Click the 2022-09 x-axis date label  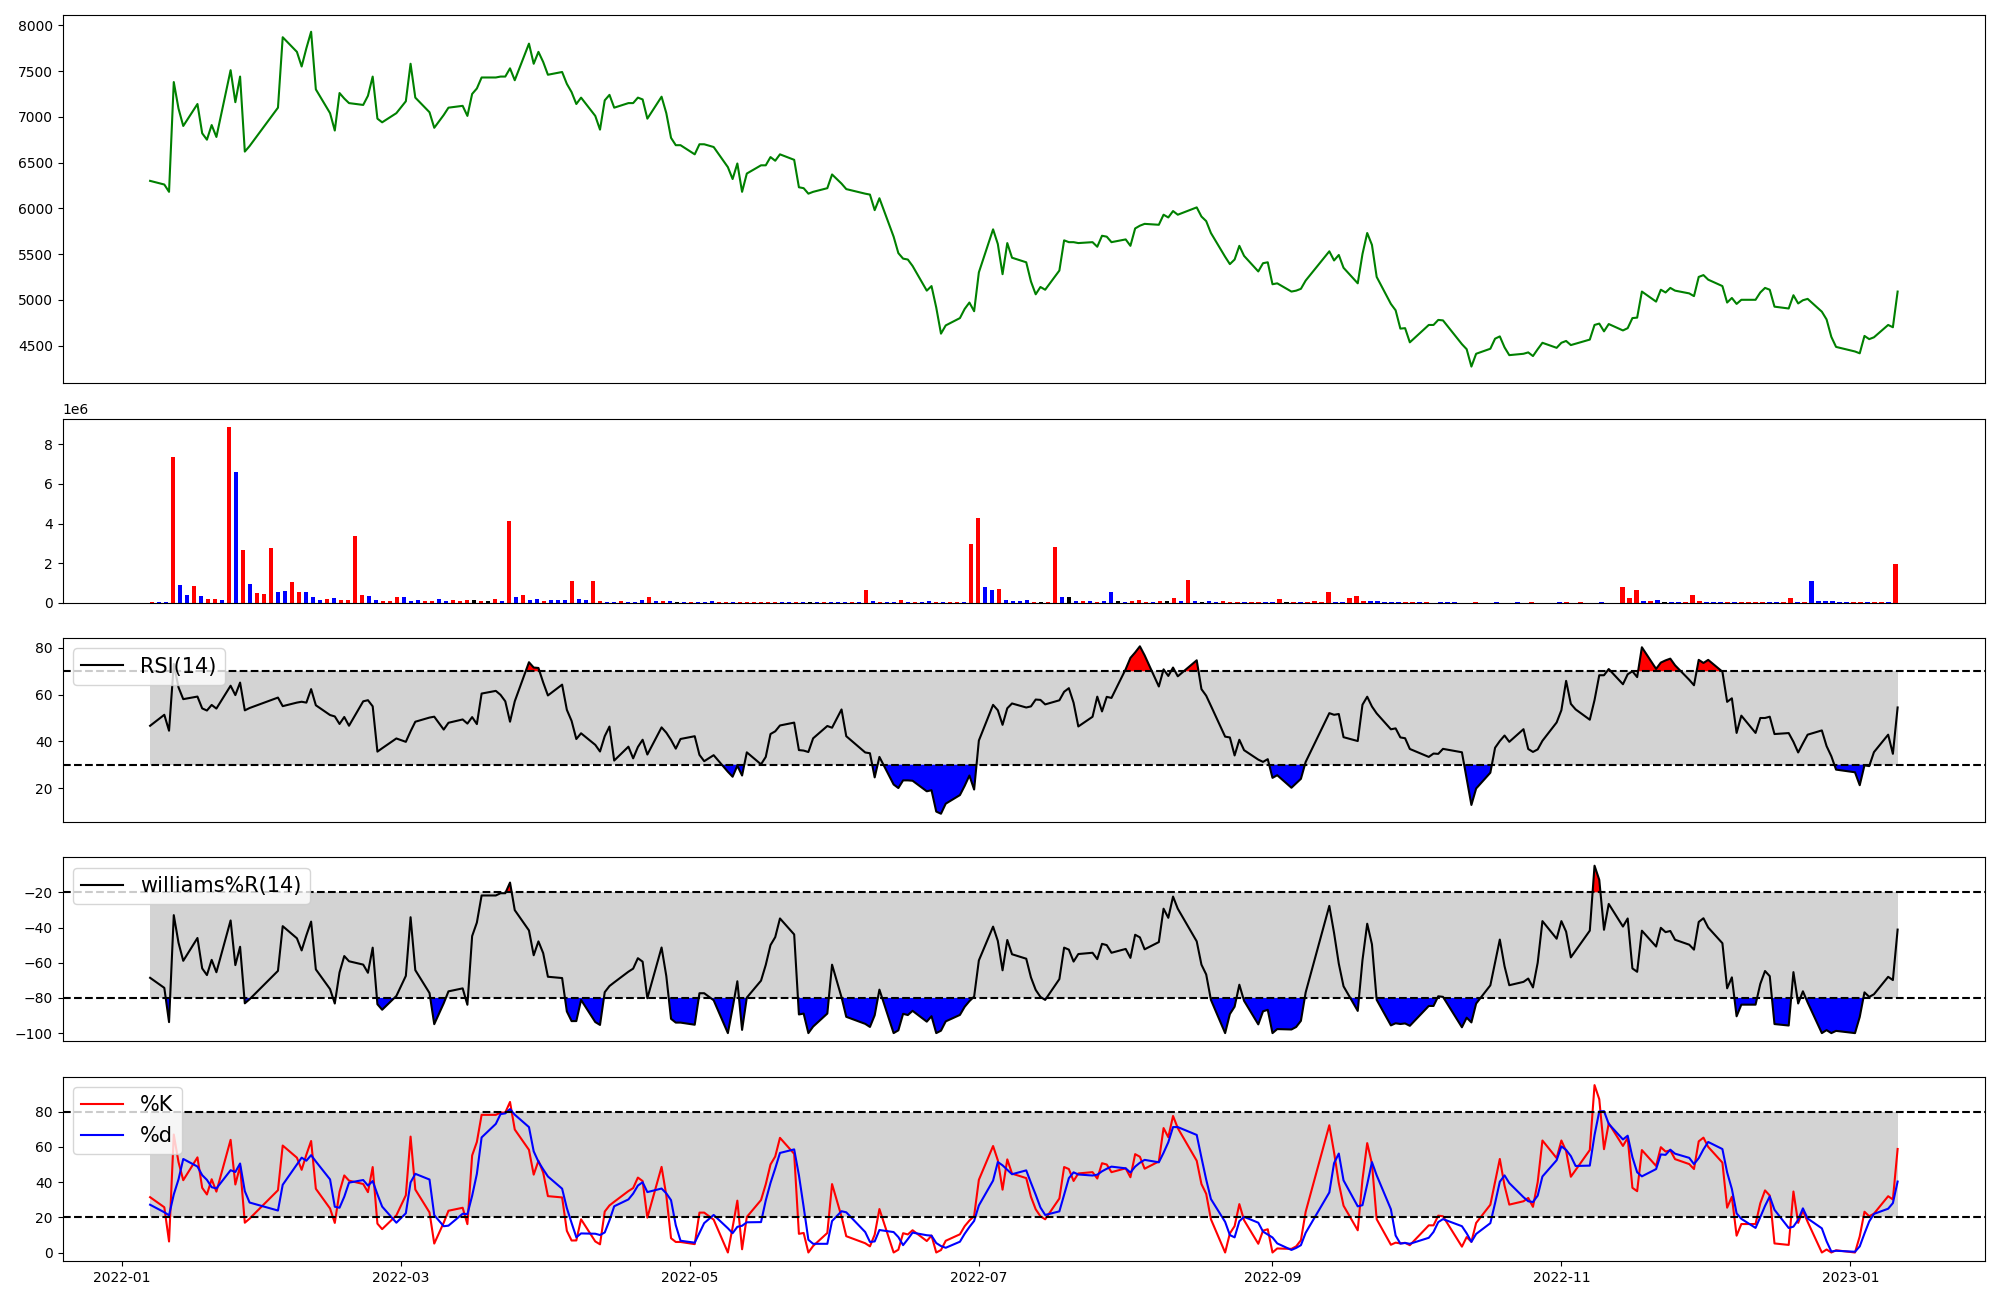tap(1272, 1277)
